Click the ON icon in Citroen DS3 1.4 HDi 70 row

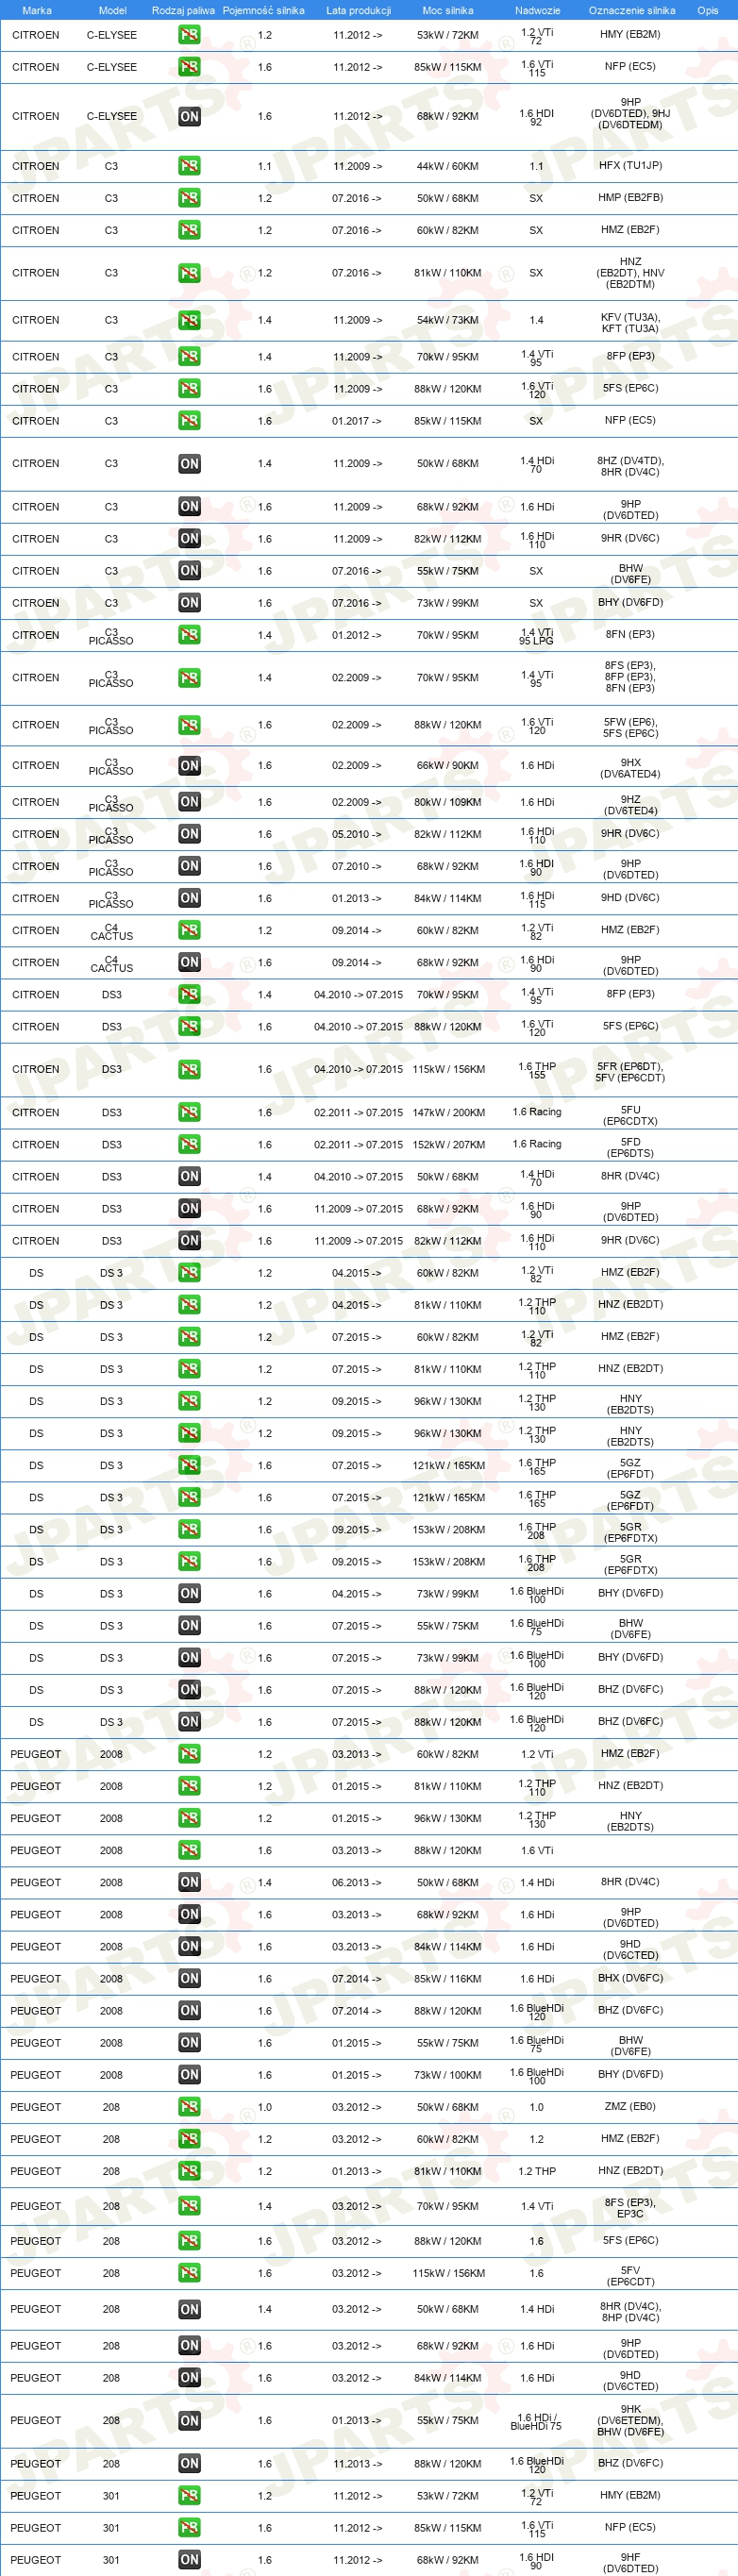(189, 1177)
